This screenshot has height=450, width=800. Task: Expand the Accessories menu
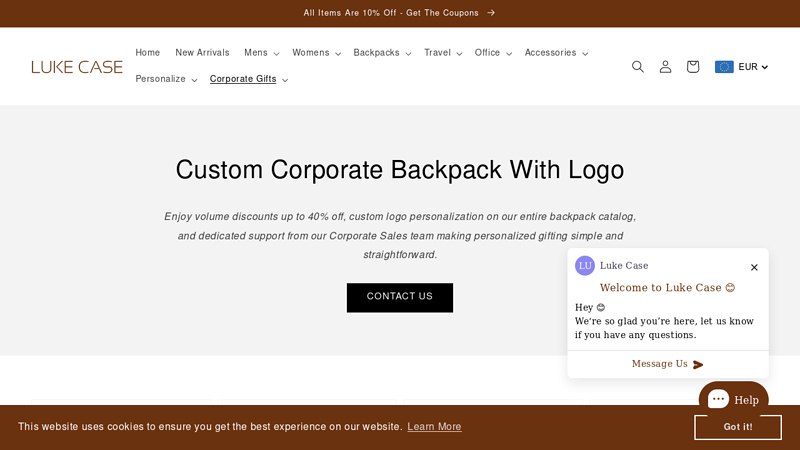pyautogui.click(x=556, y=53)
